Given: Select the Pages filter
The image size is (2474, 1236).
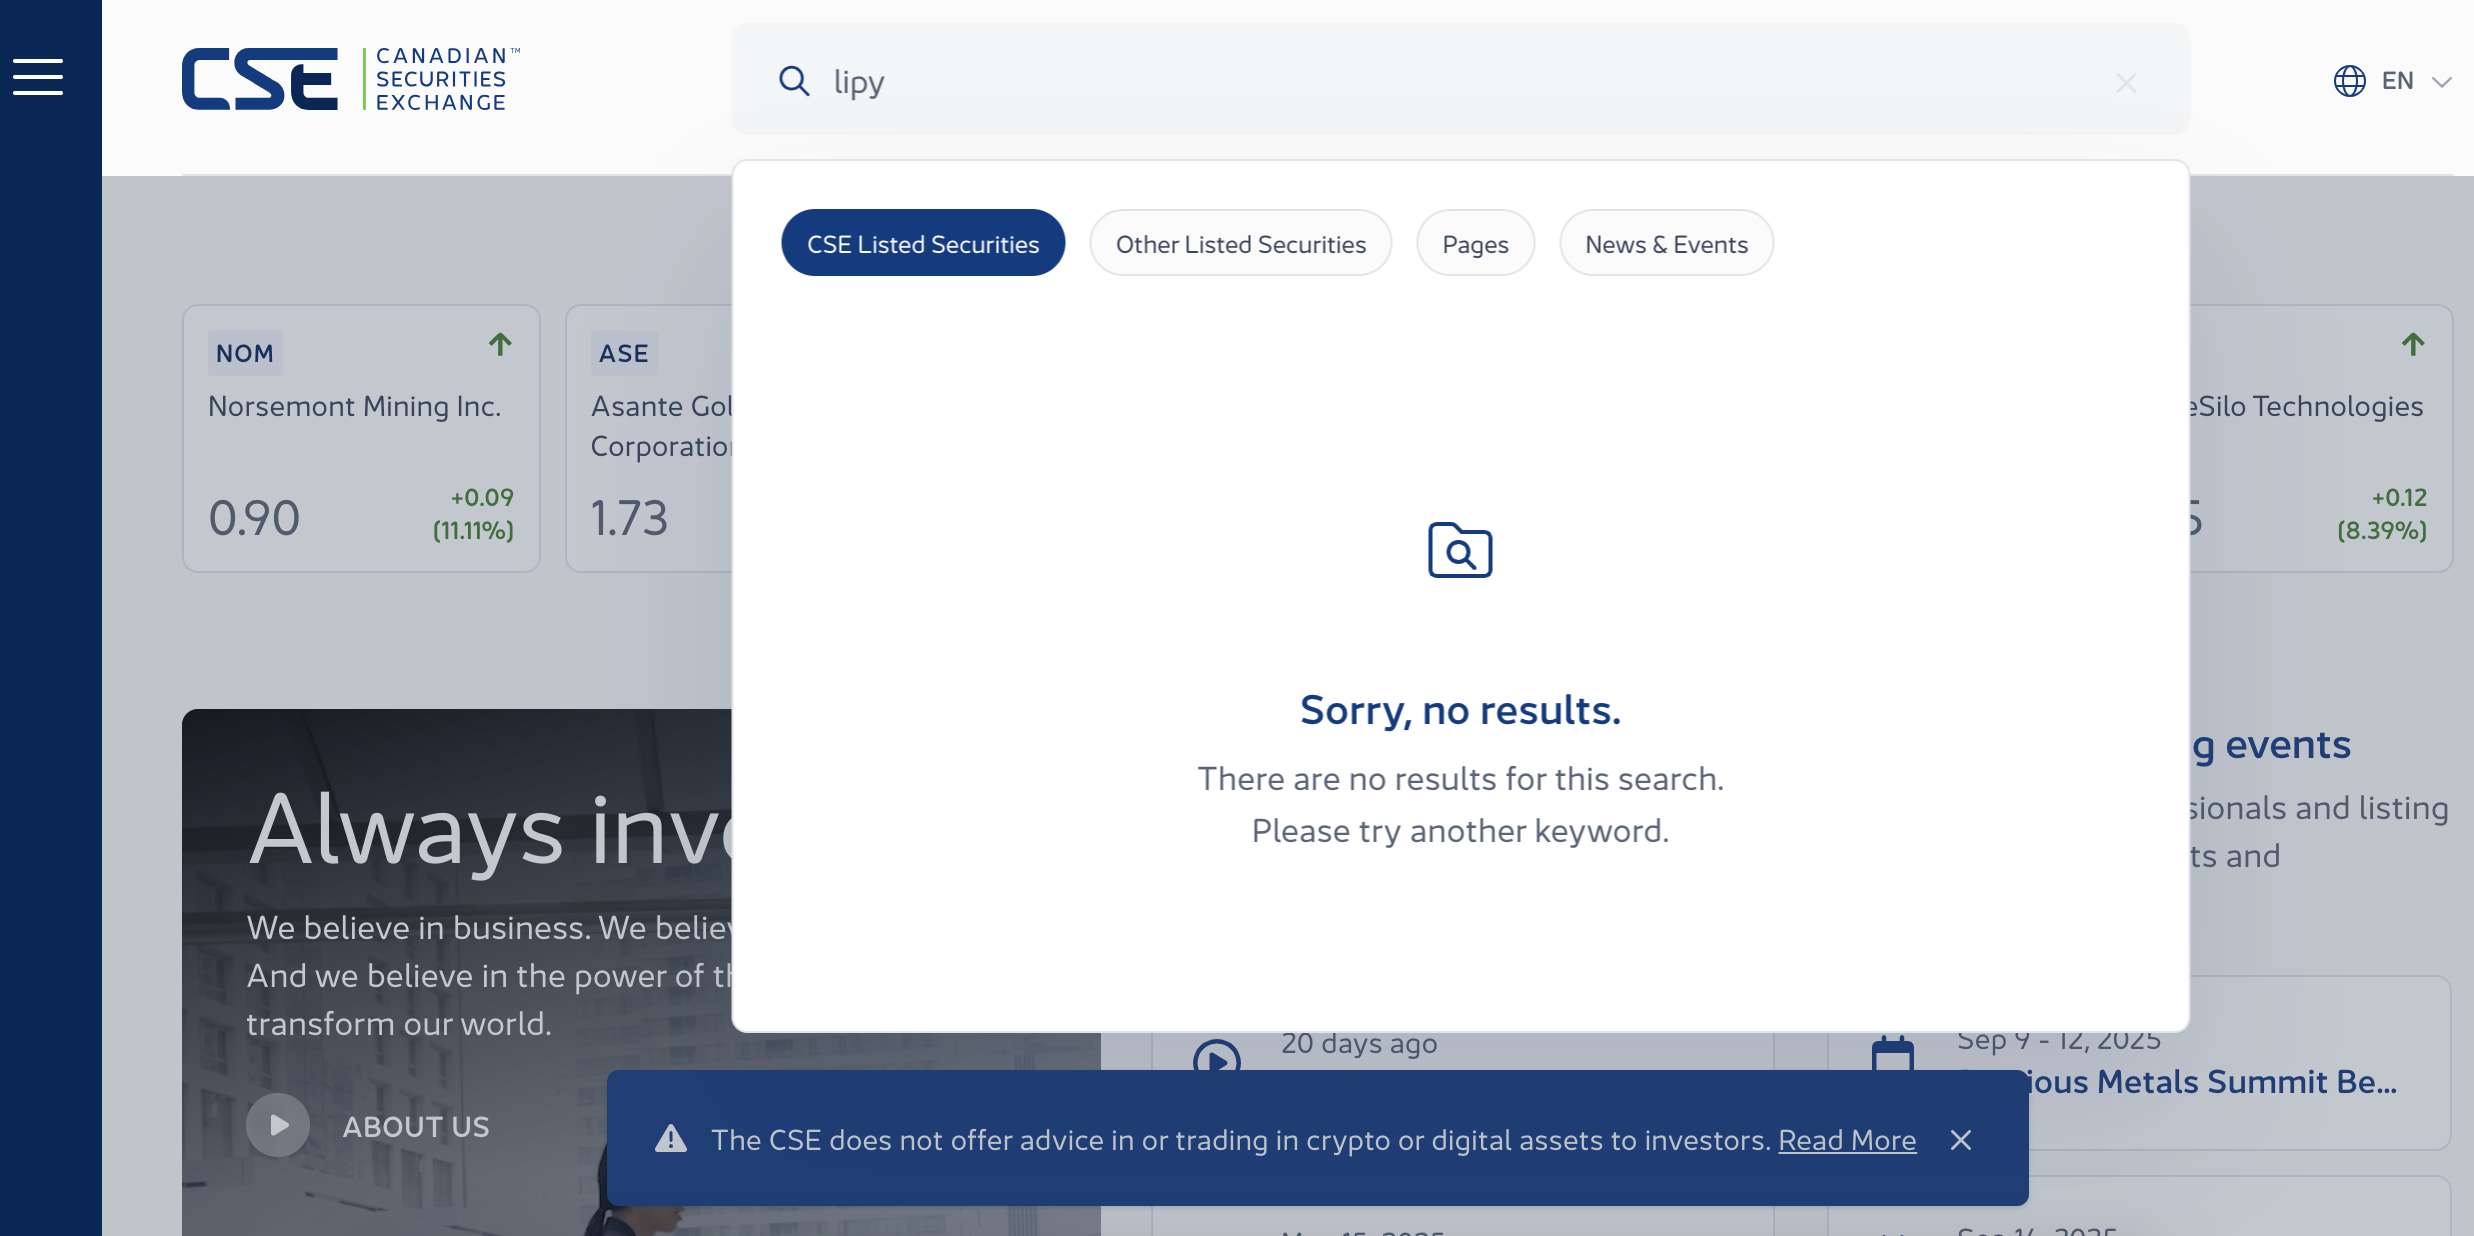Looking at the screenshot, I should point(1475,243).
